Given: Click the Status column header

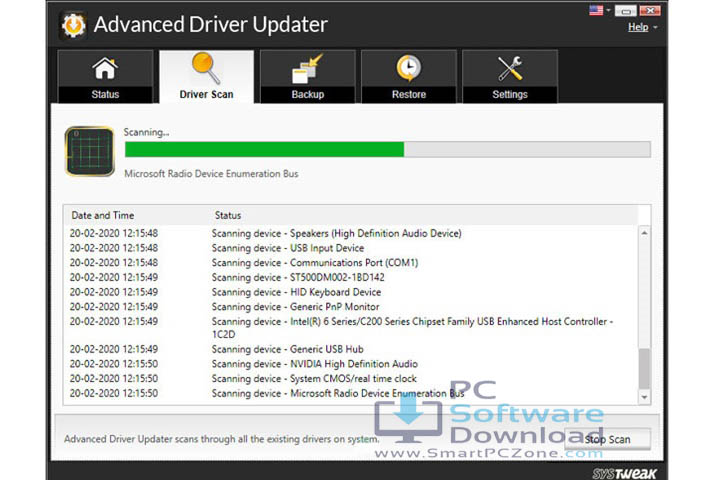Looking at the screenshot, I should [228, 215].
